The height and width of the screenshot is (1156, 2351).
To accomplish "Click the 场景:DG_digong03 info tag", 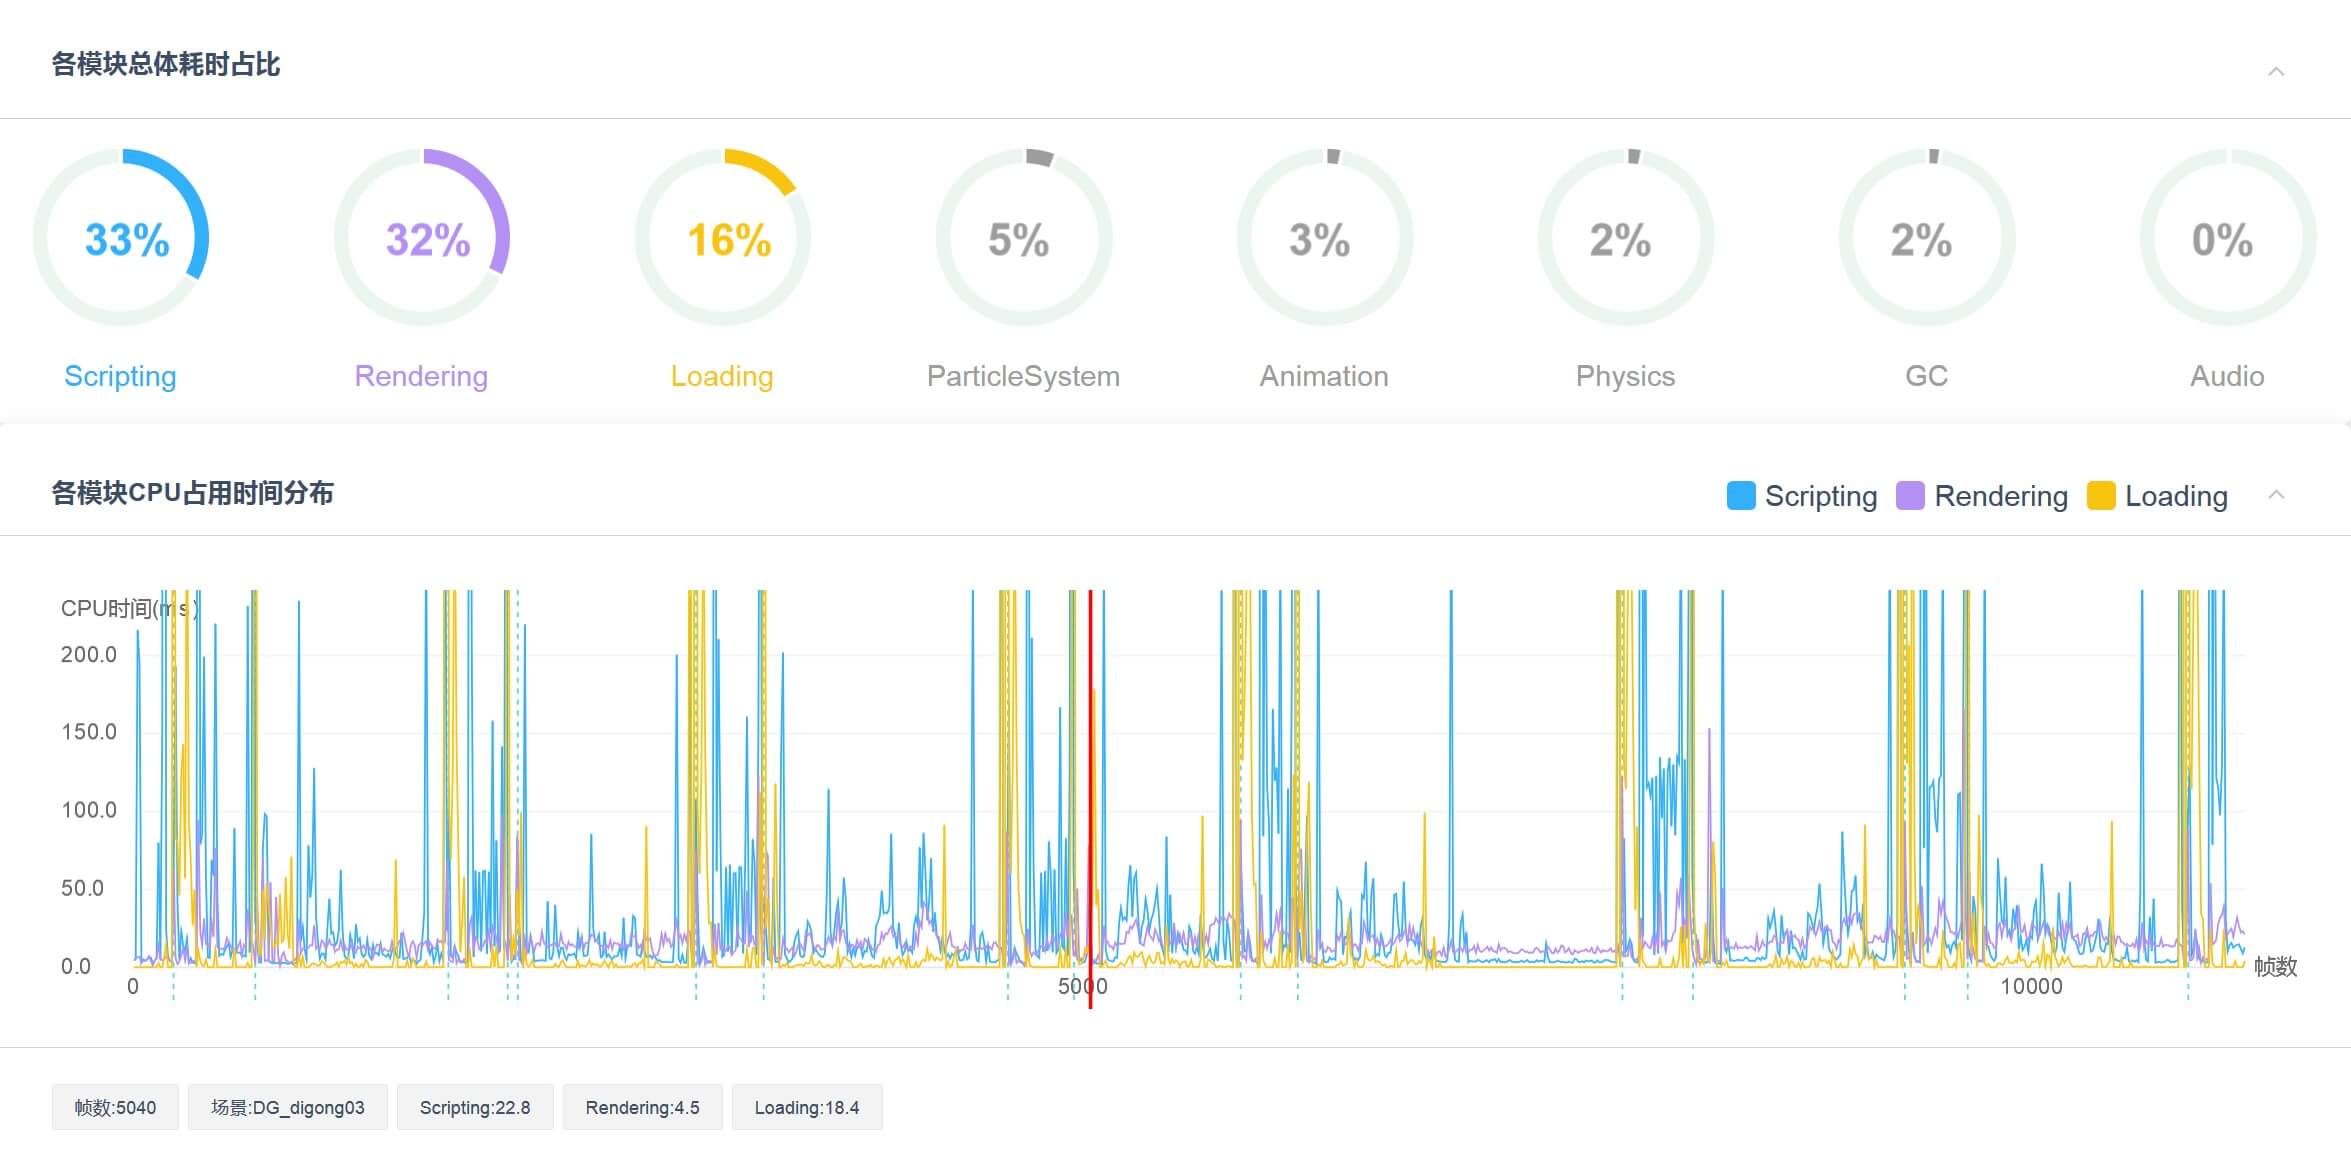I will click(x=288, y=1107).
